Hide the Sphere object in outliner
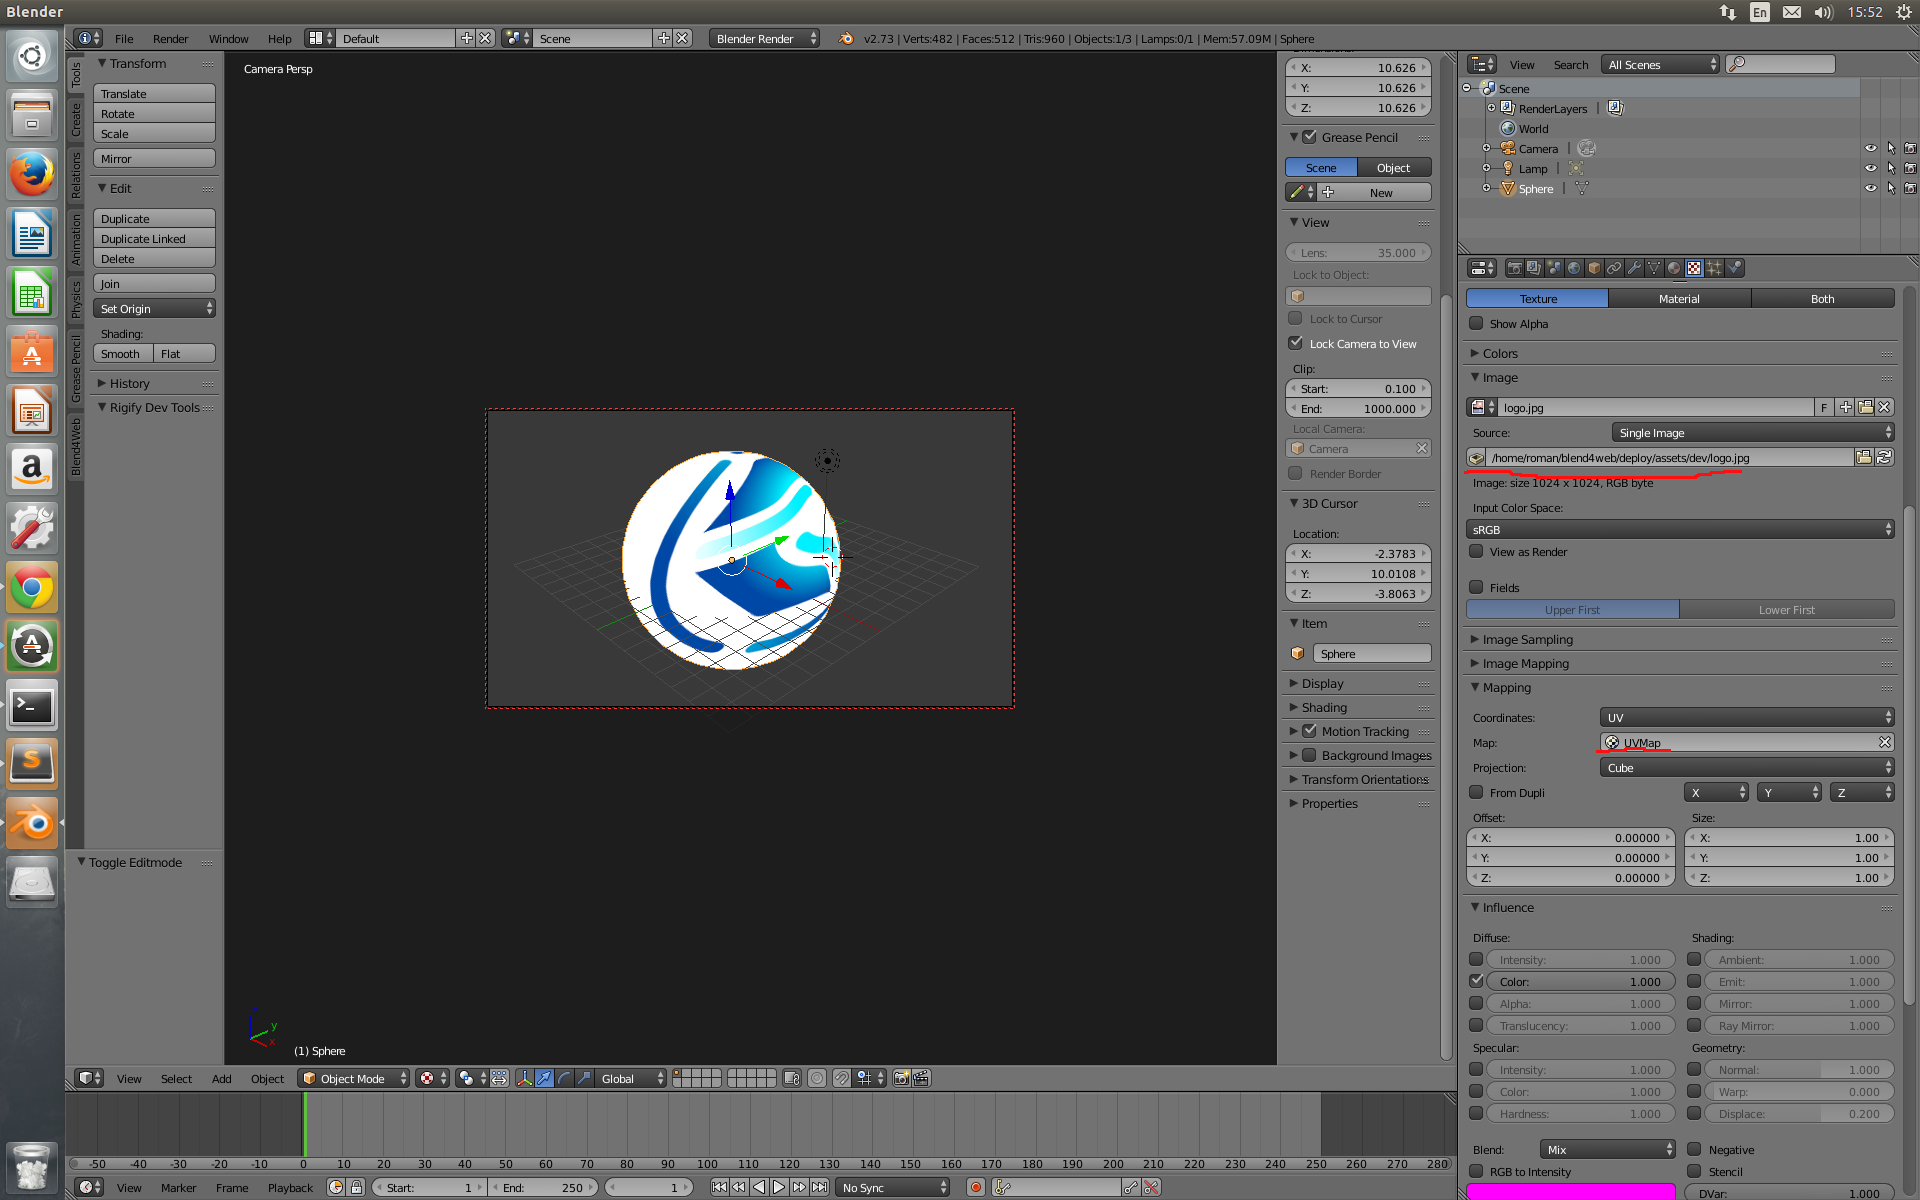 [x=1870, y=188]
